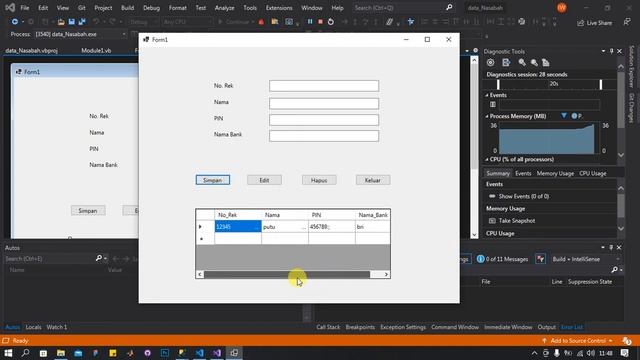The image size is (640, 360).
Task: Open the Immediate Window tab
Action: (508, 327)
